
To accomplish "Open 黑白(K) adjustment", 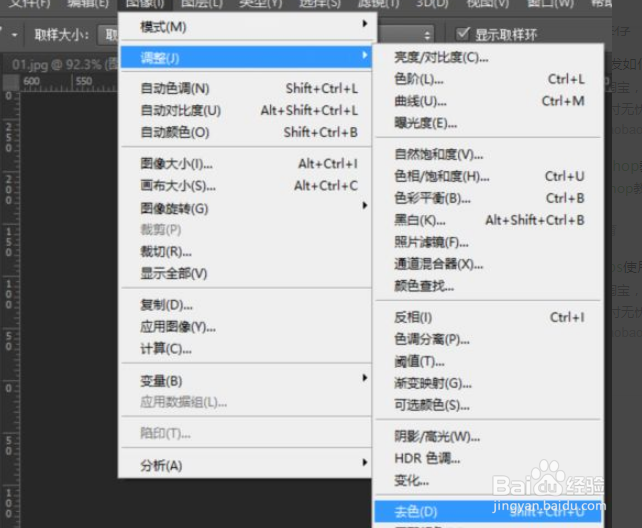I will tap(489, 221).
